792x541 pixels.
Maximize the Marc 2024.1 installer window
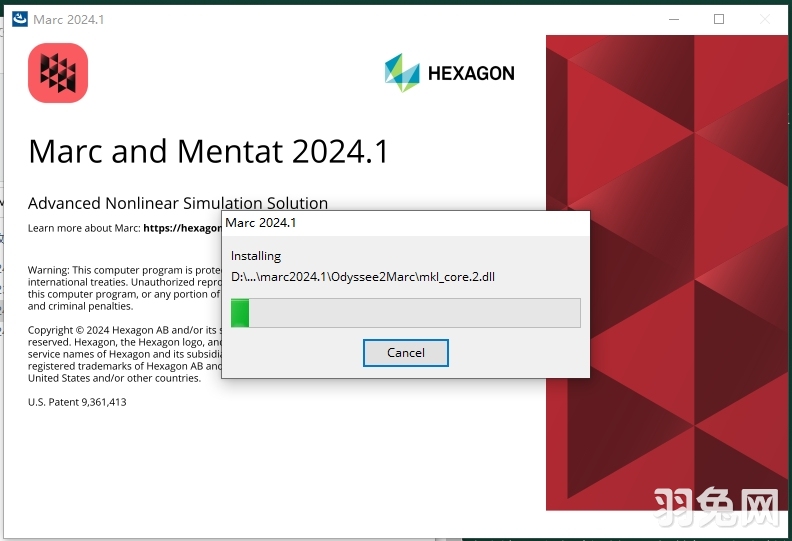718,19
